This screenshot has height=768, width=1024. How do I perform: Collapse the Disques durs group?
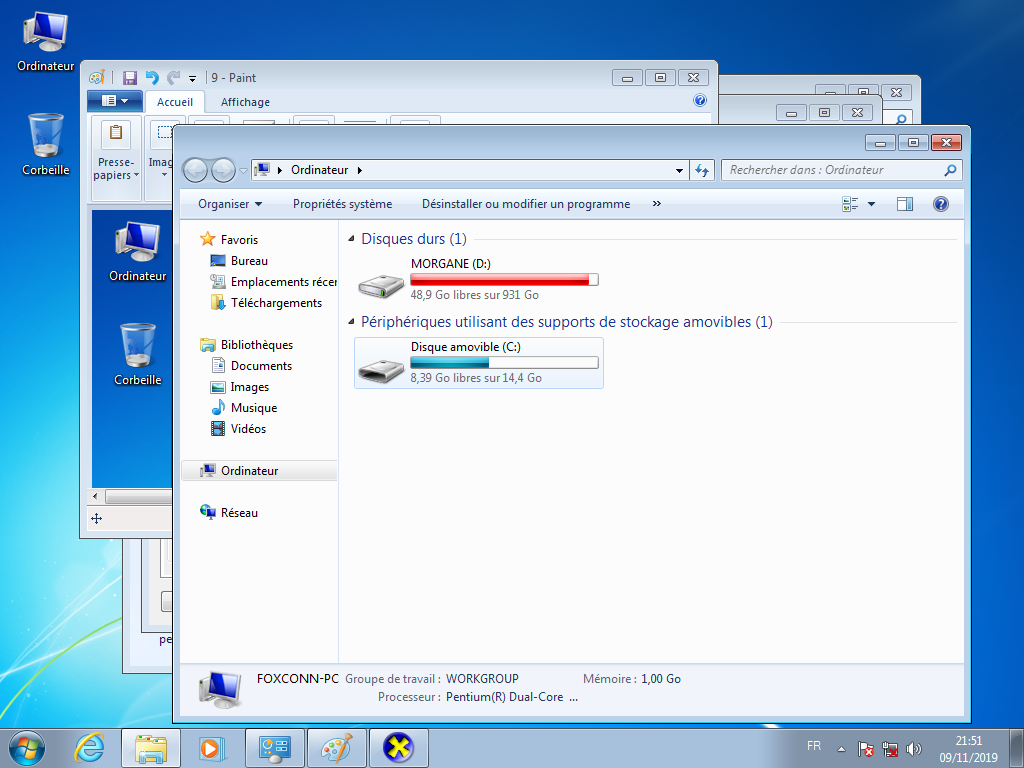click(x=352, y=240)
